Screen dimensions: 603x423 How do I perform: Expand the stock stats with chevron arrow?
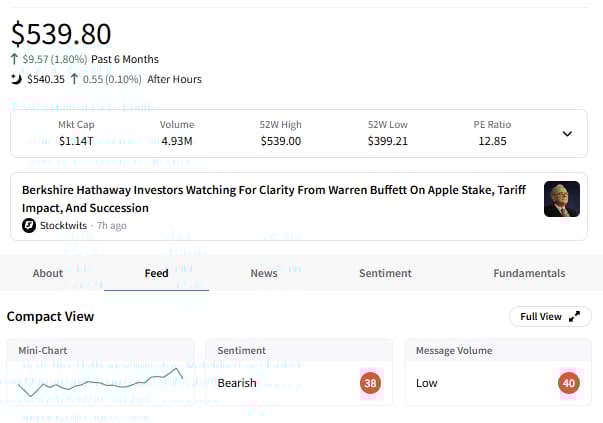tap(567, 134)
